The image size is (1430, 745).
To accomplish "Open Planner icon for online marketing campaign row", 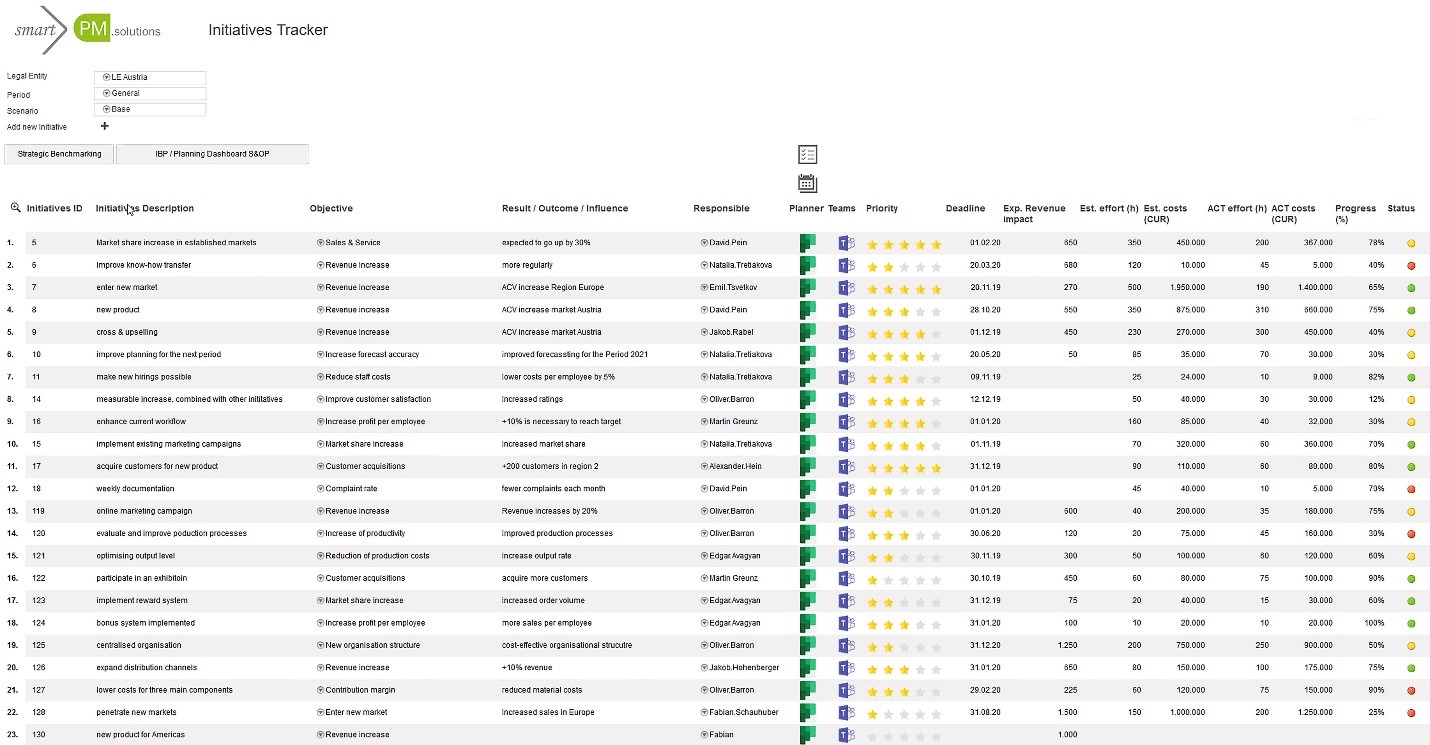I will 807,511.
